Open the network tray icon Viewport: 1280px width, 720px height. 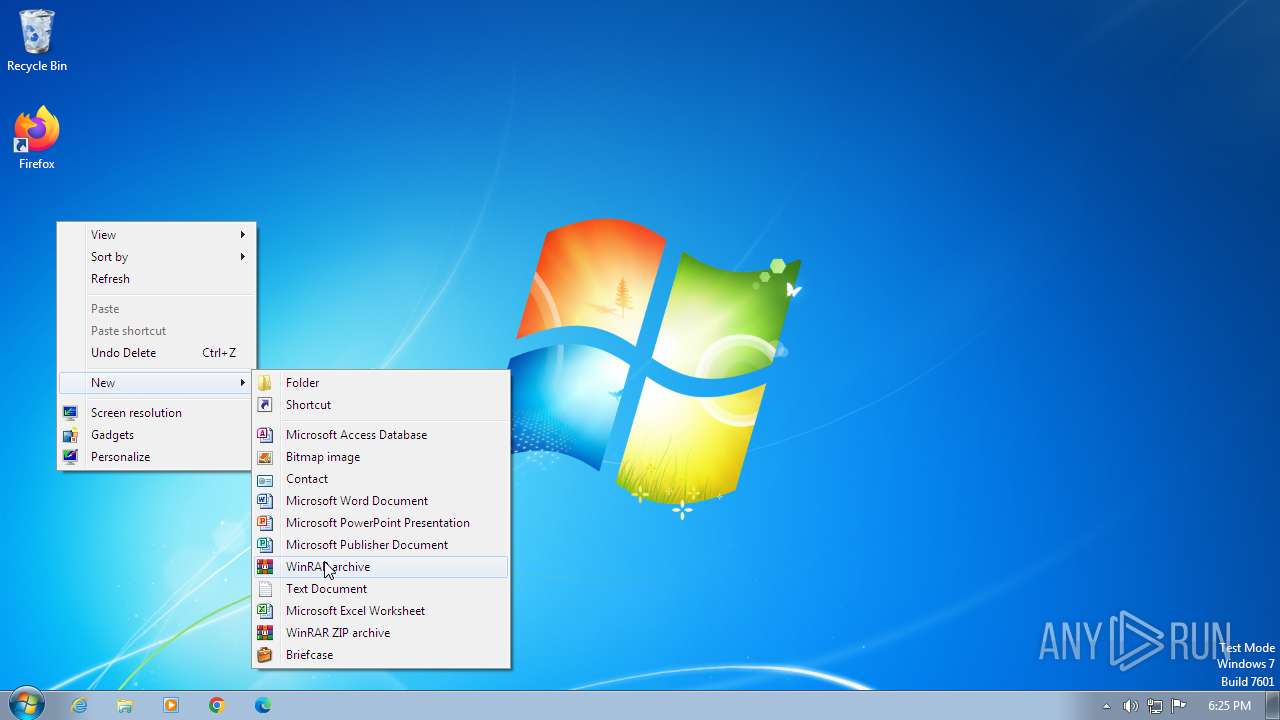[x=1155, y=706]
